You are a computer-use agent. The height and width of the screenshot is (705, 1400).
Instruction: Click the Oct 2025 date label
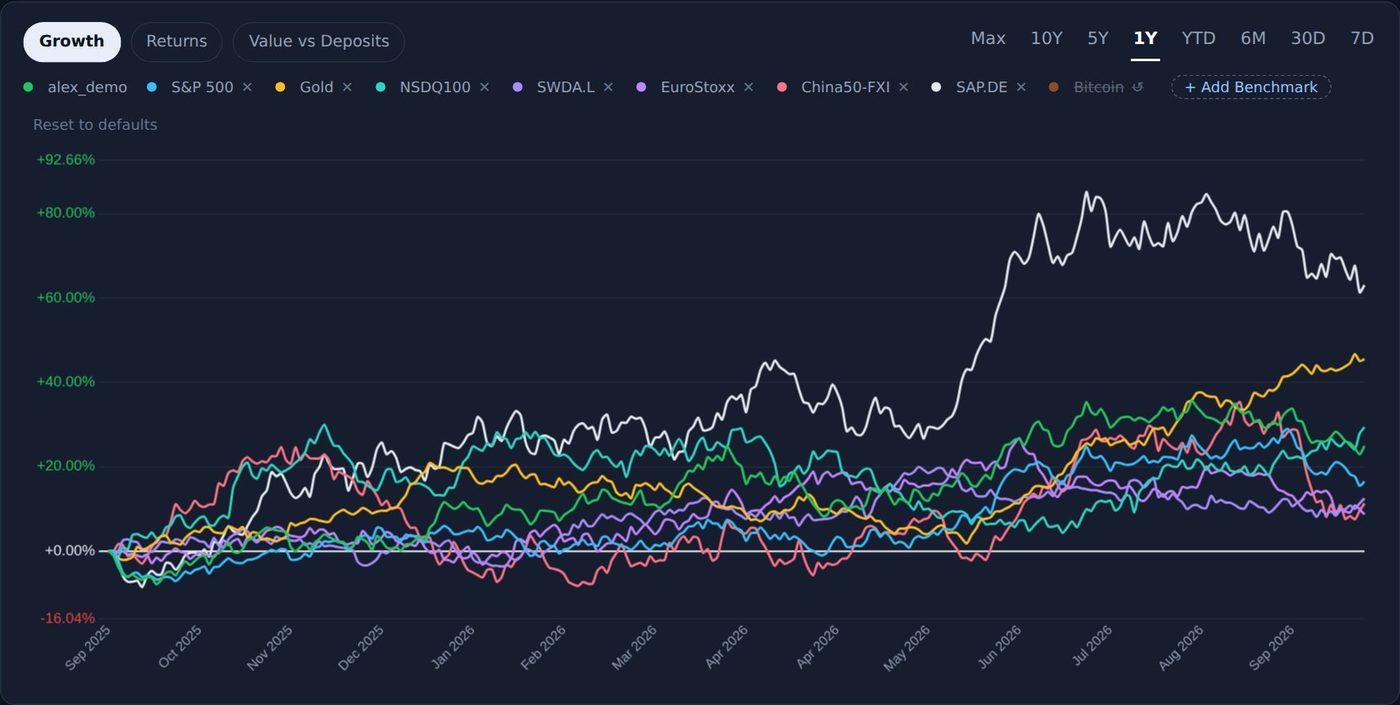(x=179, y=647)
